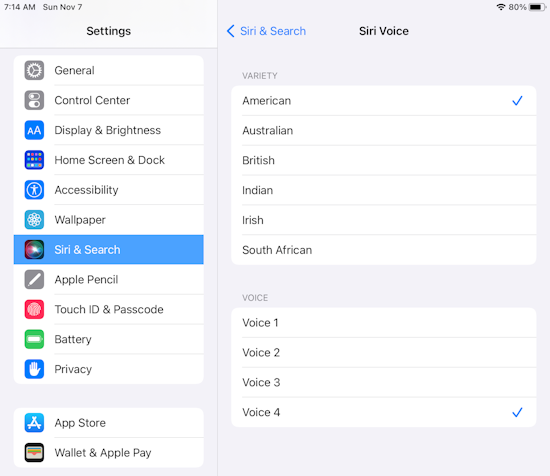The height and width of the screenshot is (476, 550).
Task: Choose Voice 3
Action: pos(384,382)
